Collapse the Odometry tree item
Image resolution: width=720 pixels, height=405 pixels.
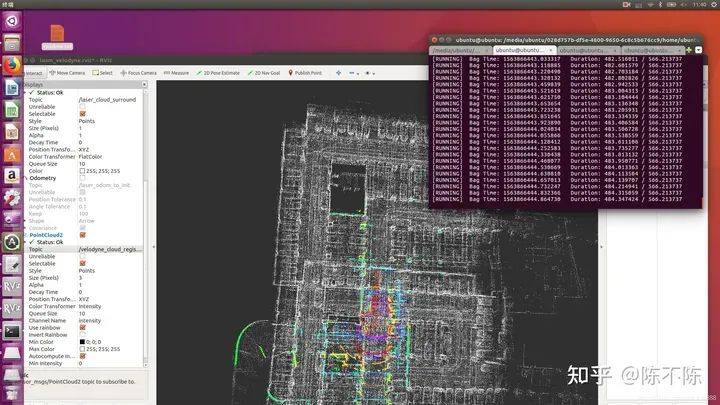26,178
